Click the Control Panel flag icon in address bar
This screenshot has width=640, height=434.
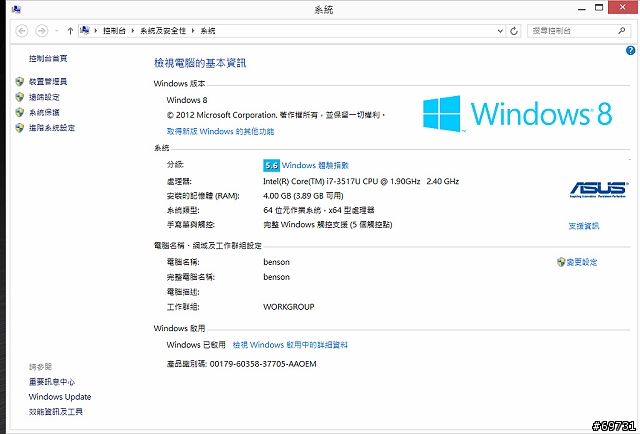tap(85, 30)
